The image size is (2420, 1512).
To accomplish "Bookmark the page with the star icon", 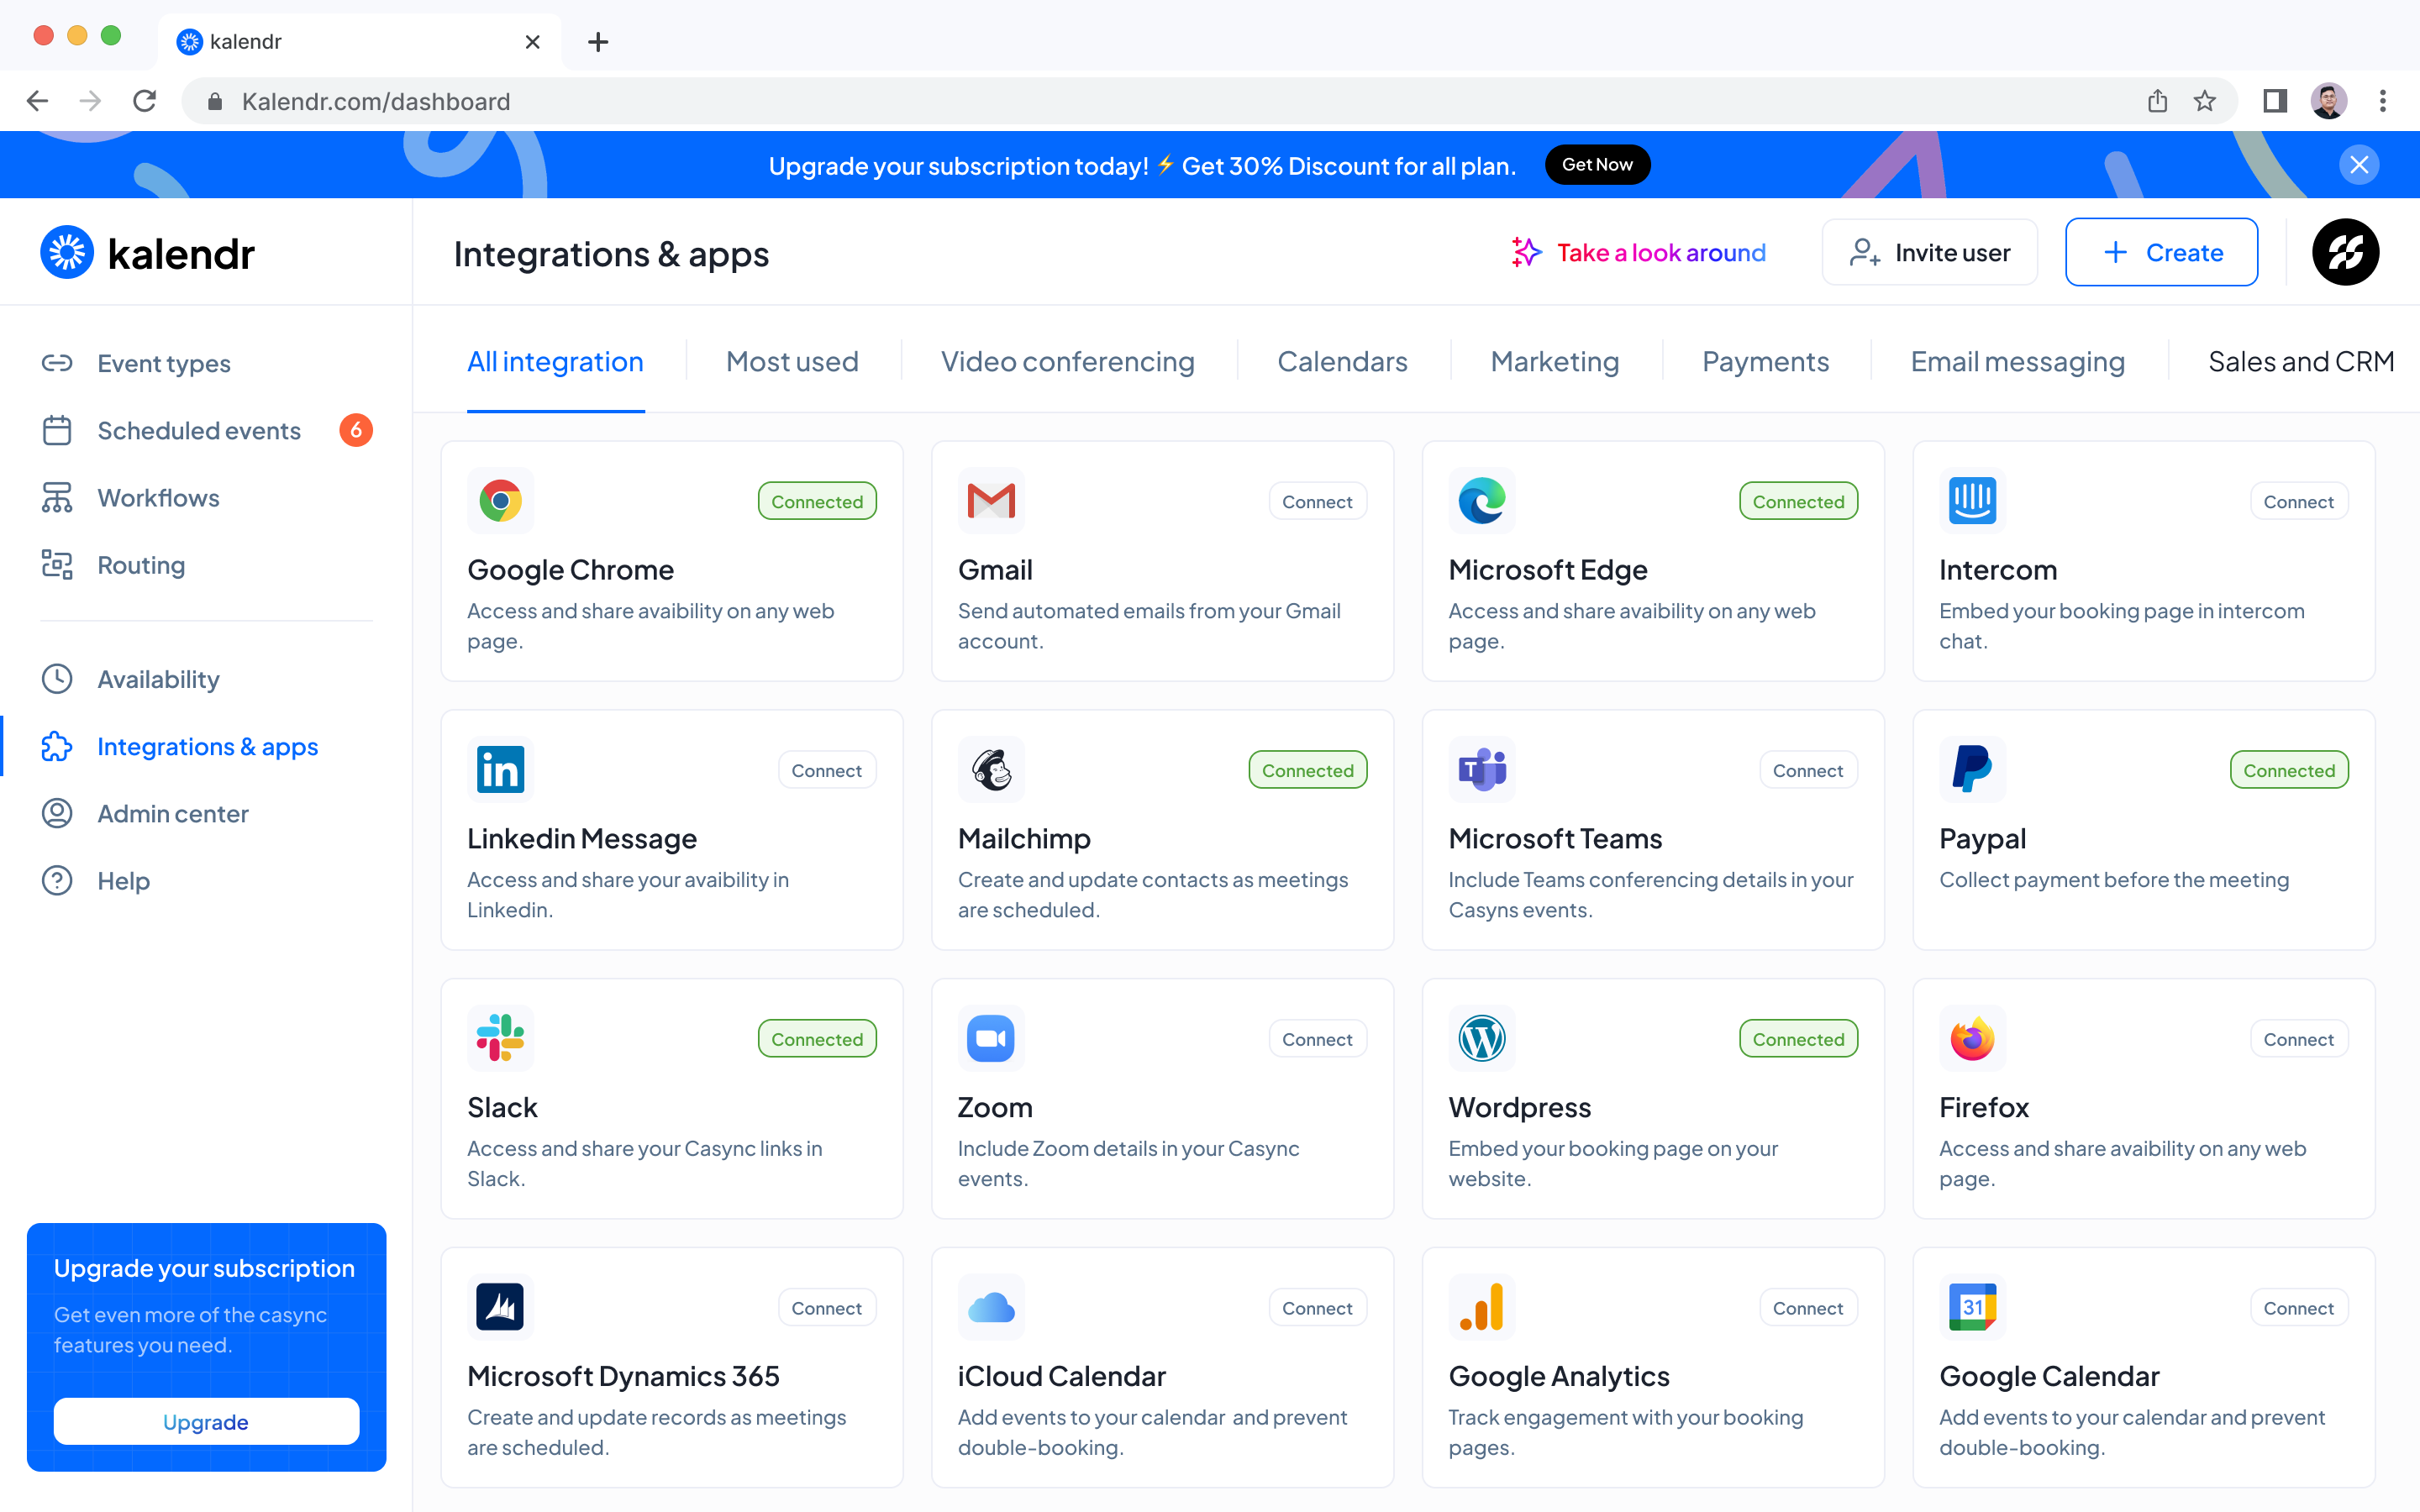I will point(2204,101).
